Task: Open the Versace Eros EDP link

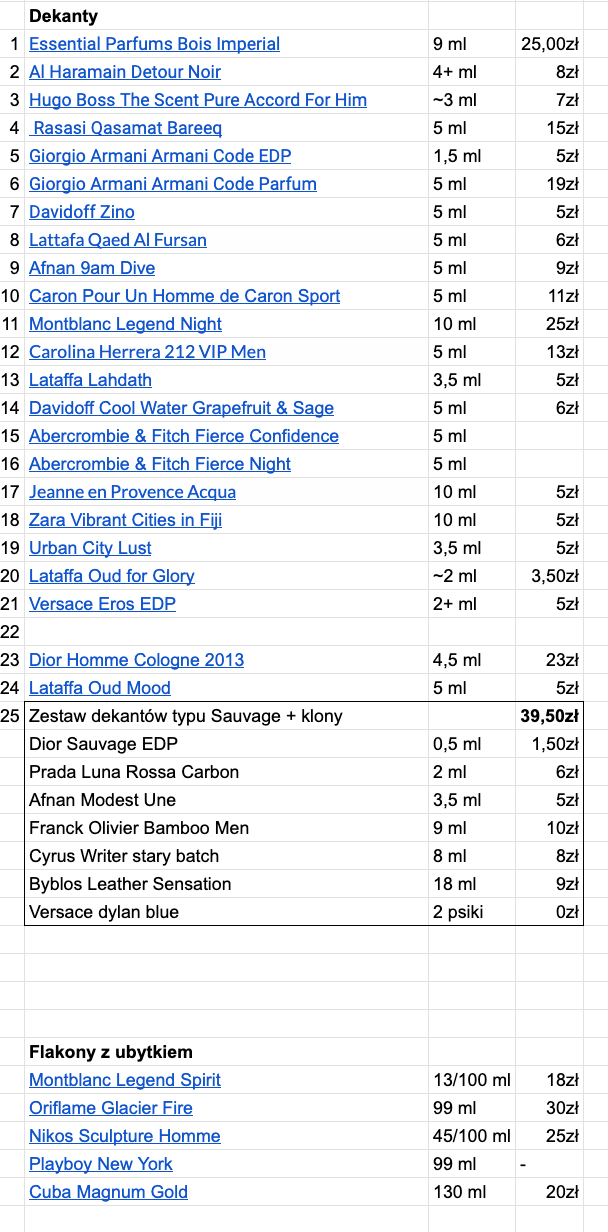Action: [102, 604]
